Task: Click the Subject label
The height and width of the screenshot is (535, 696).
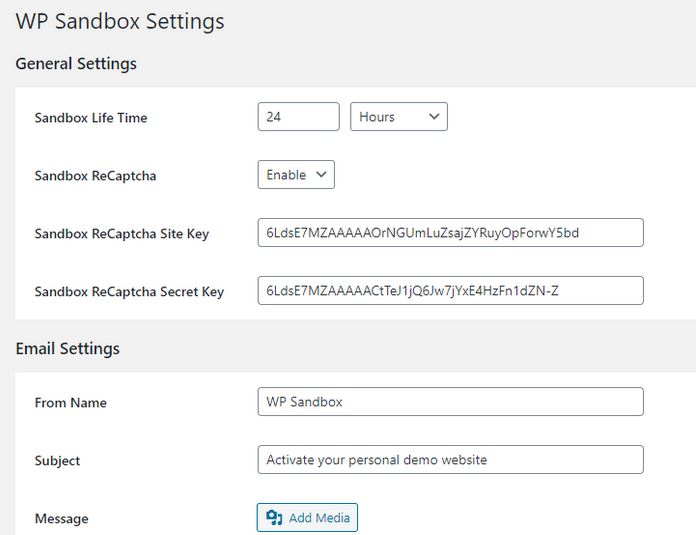Action: pos(57,461)
